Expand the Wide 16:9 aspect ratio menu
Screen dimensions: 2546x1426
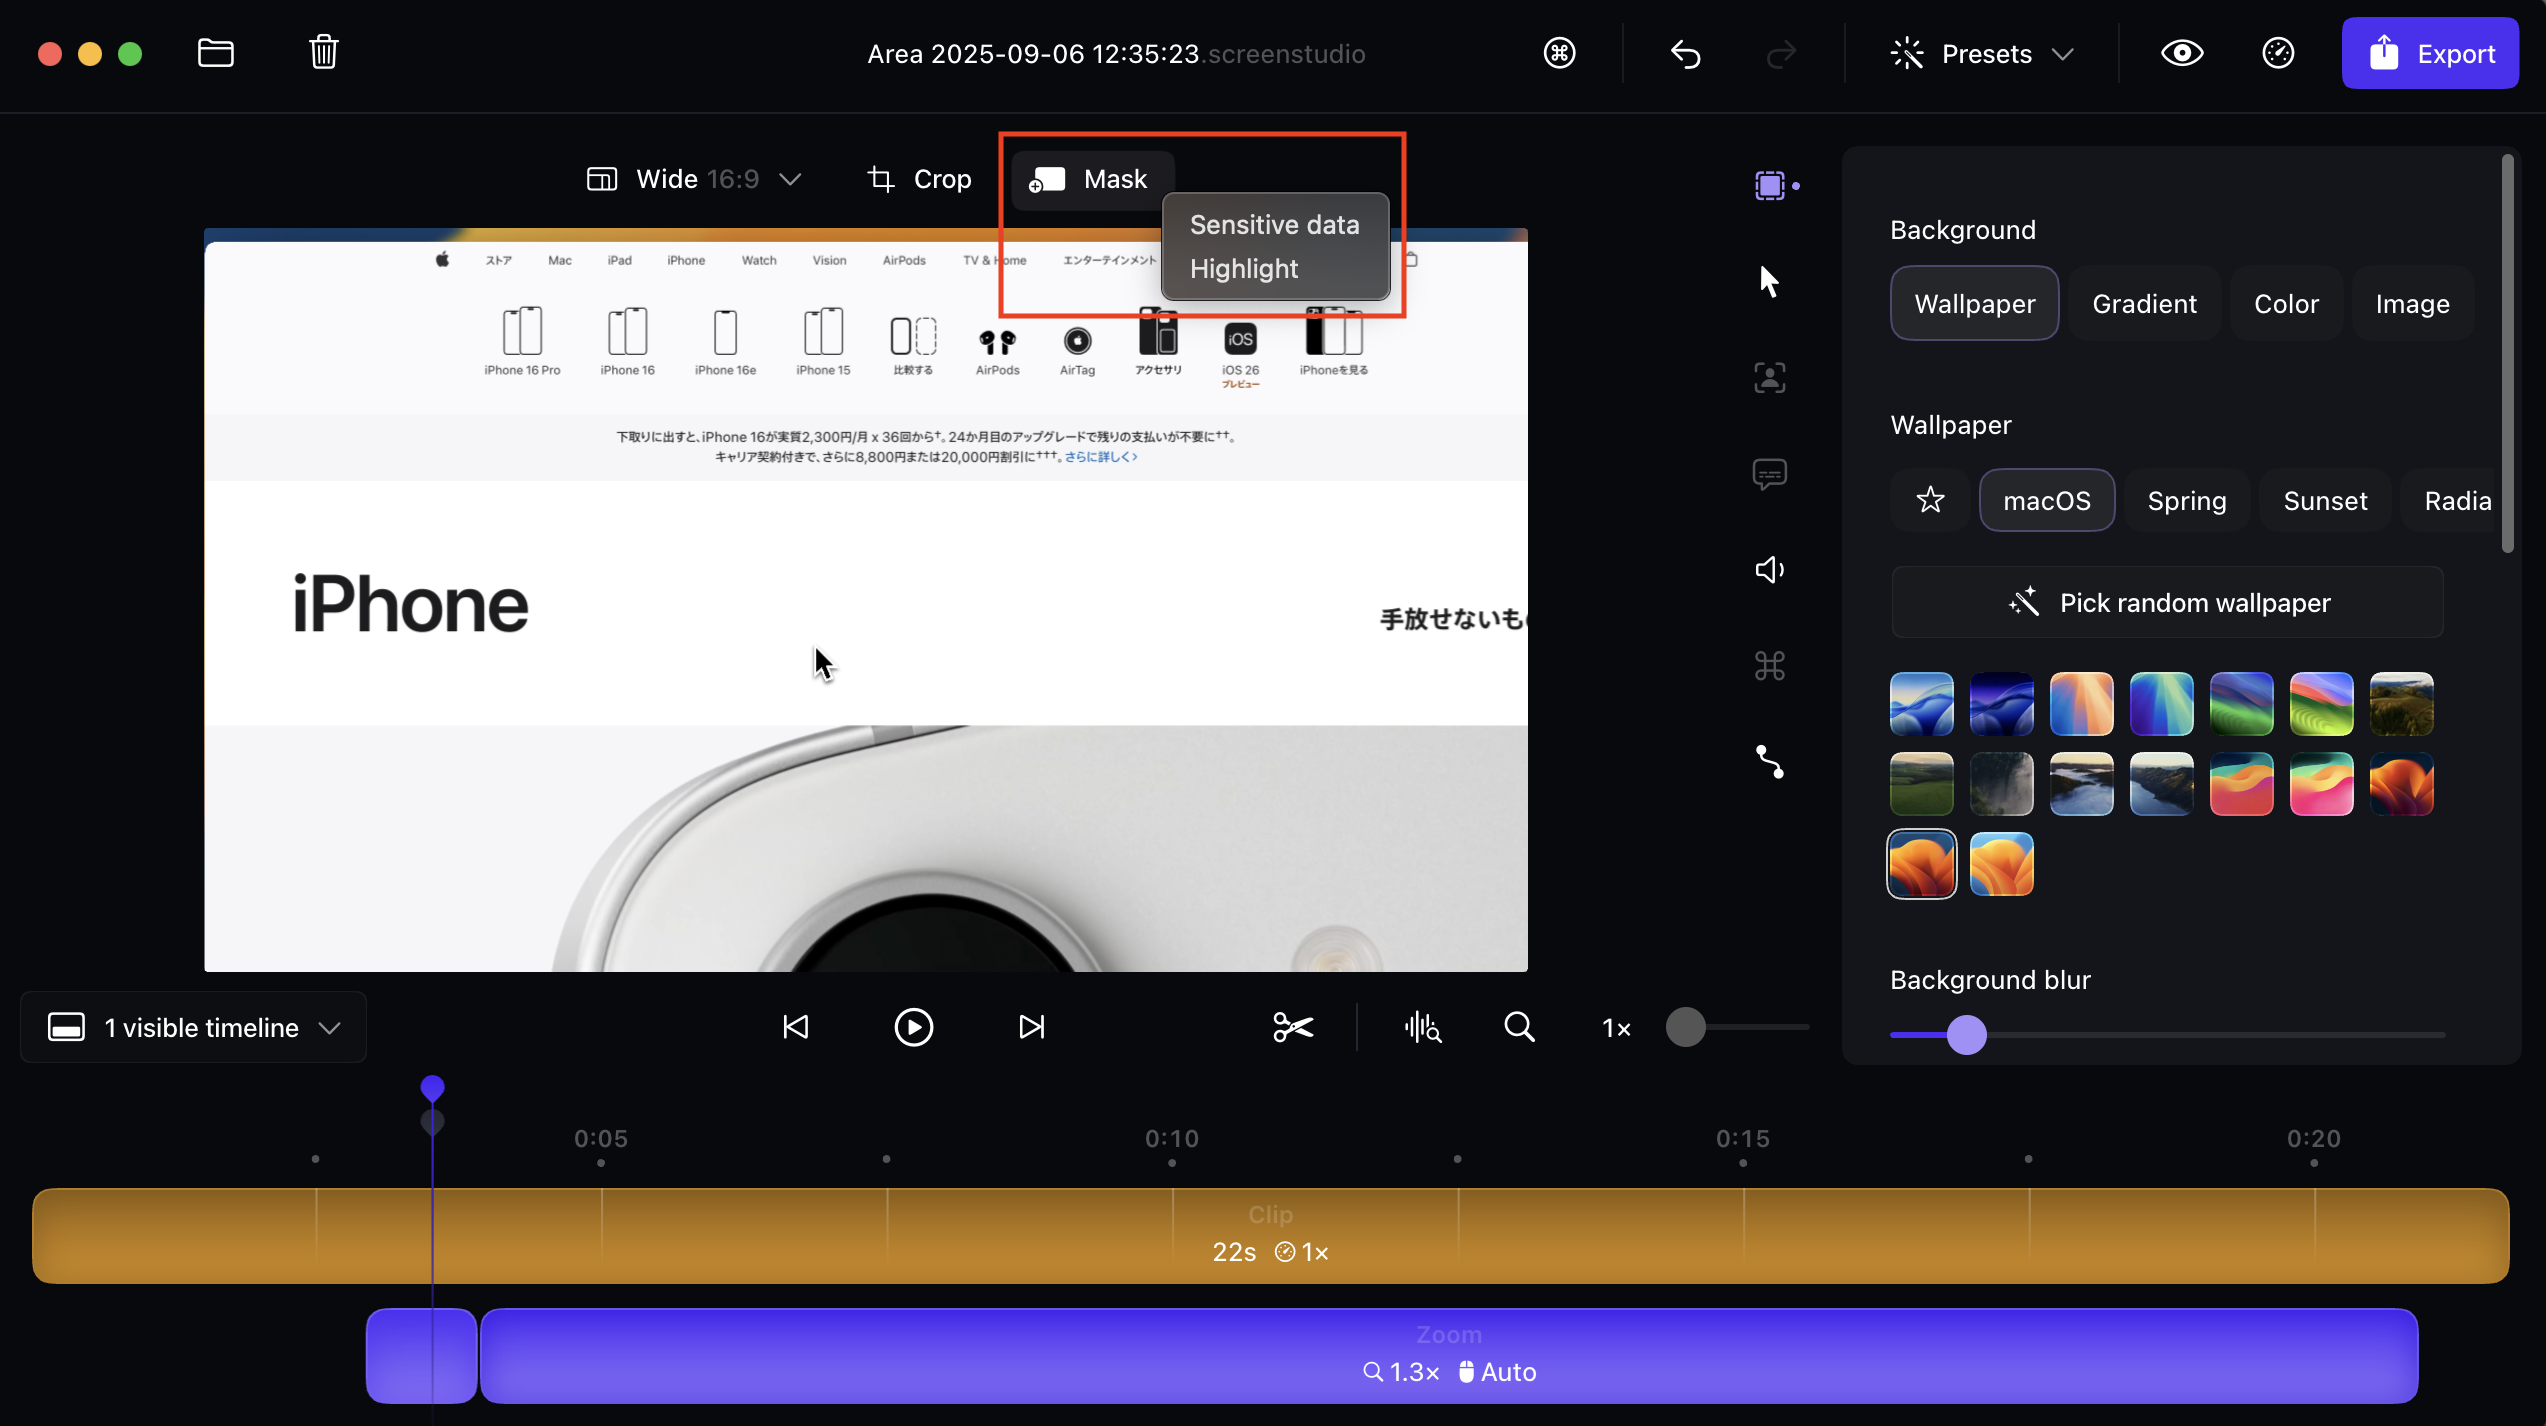click(x=694, y=179)
